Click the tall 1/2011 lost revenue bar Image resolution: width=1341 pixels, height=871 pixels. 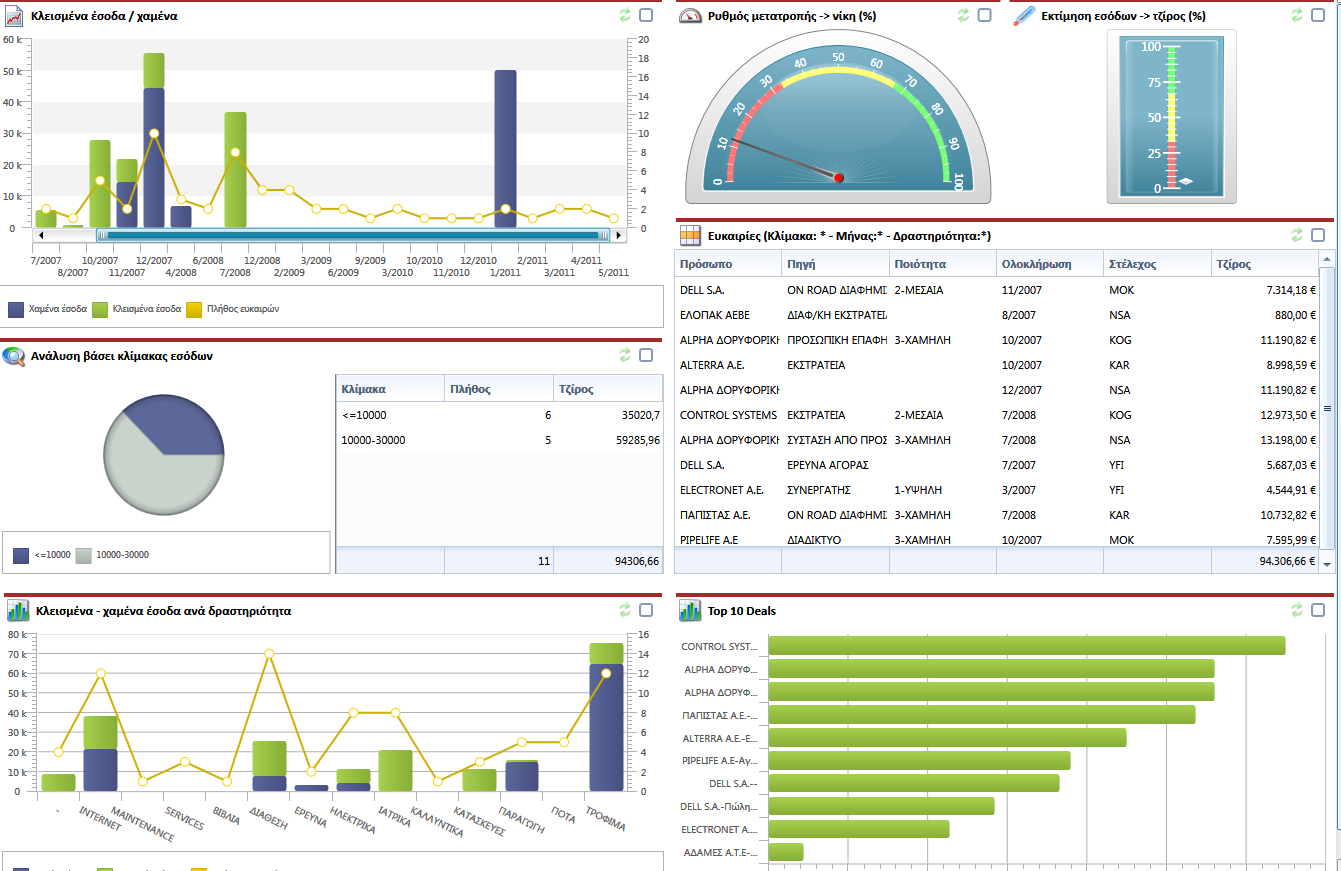505,149
